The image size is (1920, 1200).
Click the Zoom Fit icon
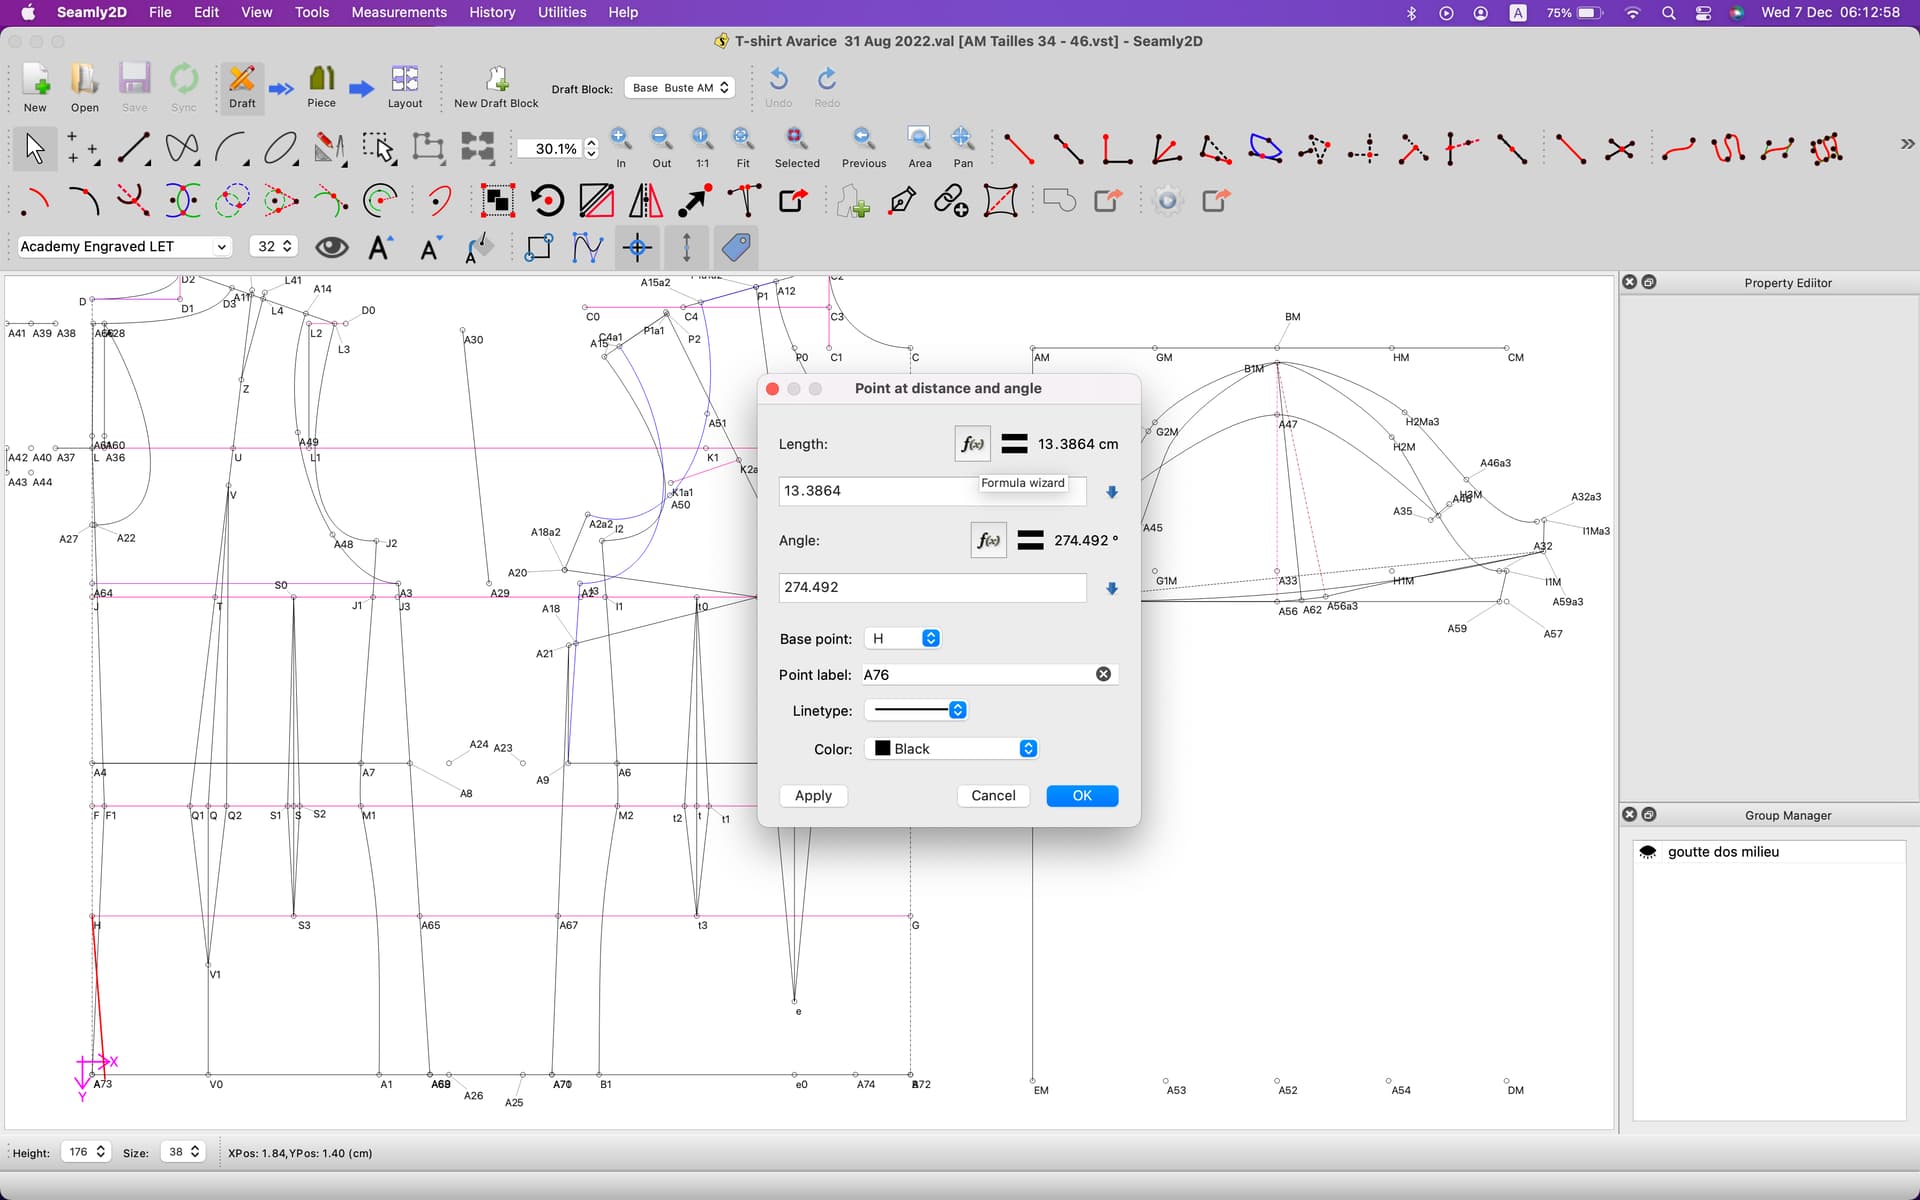coord(742,138)
